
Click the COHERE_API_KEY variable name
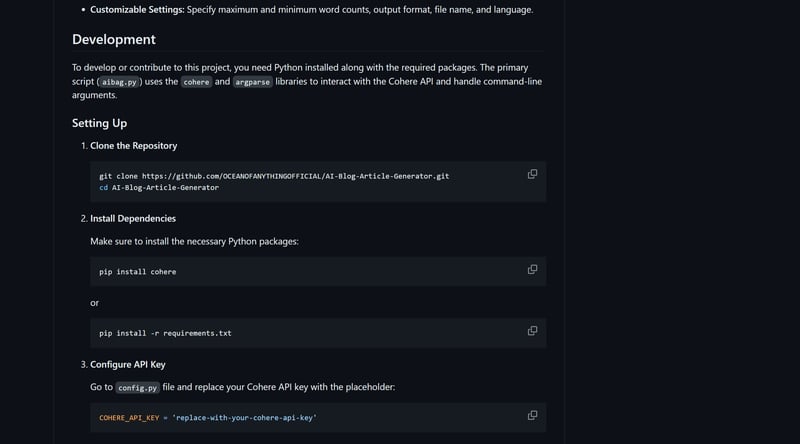click(129, 417)
